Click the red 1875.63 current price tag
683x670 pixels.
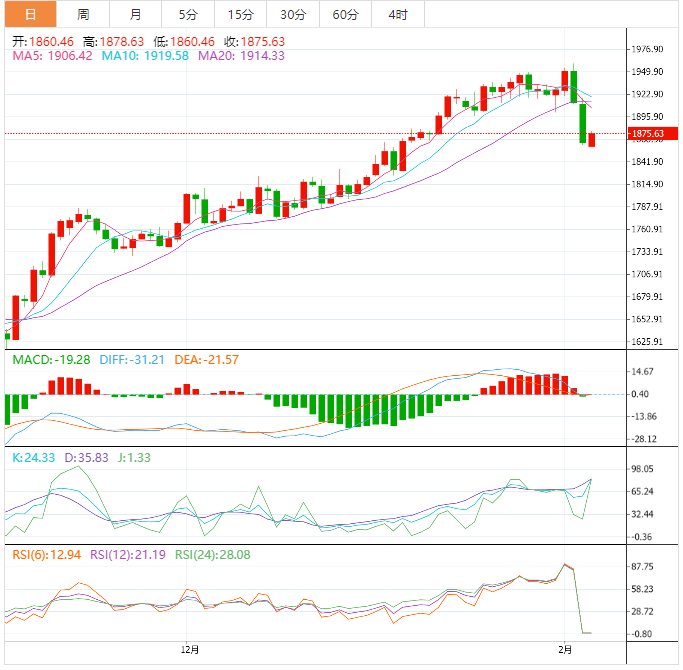[x=652, y=133]
